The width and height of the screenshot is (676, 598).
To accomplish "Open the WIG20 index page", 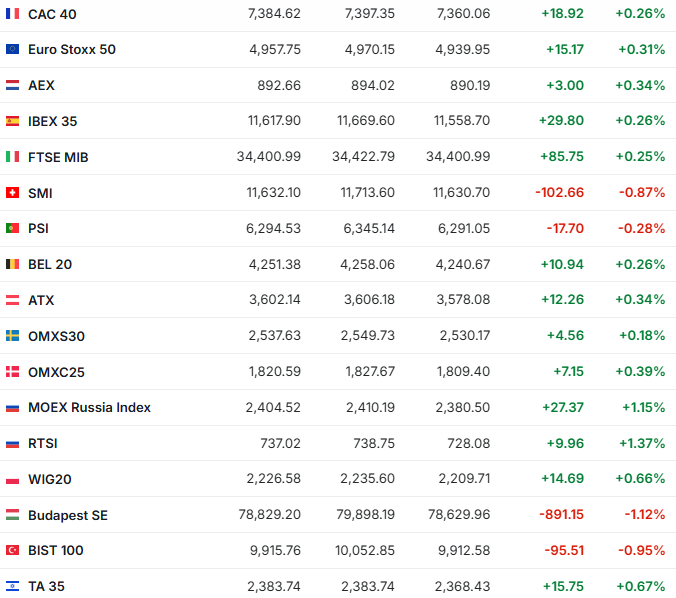I will coord(49,479).
